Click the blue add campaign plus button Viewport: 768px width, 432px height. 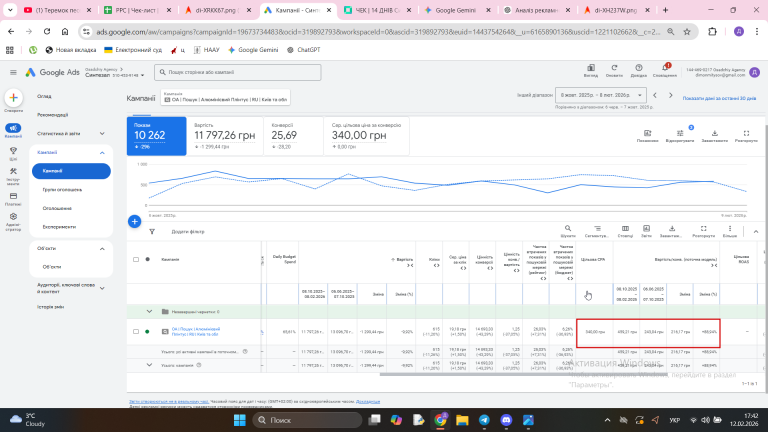(x=134, y=220)
